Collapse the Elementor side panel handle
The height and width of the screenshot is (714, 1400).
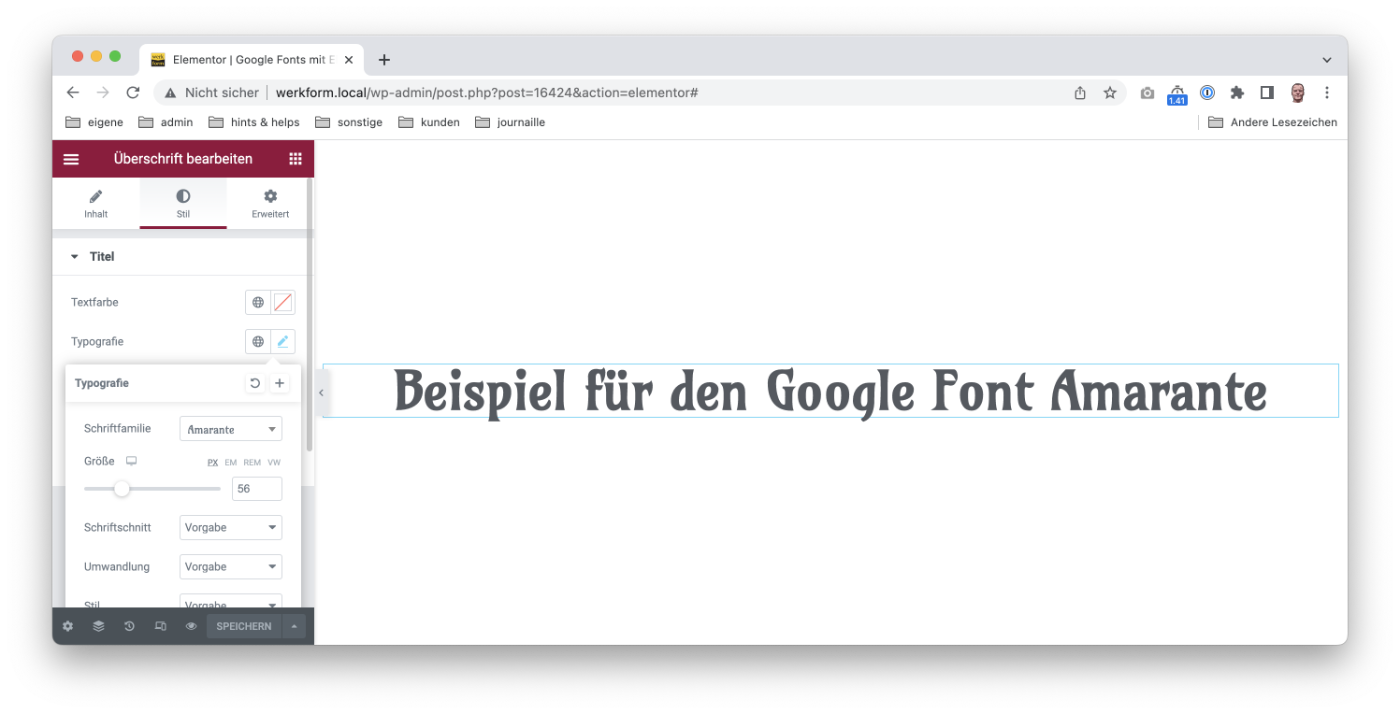[321, 392]
